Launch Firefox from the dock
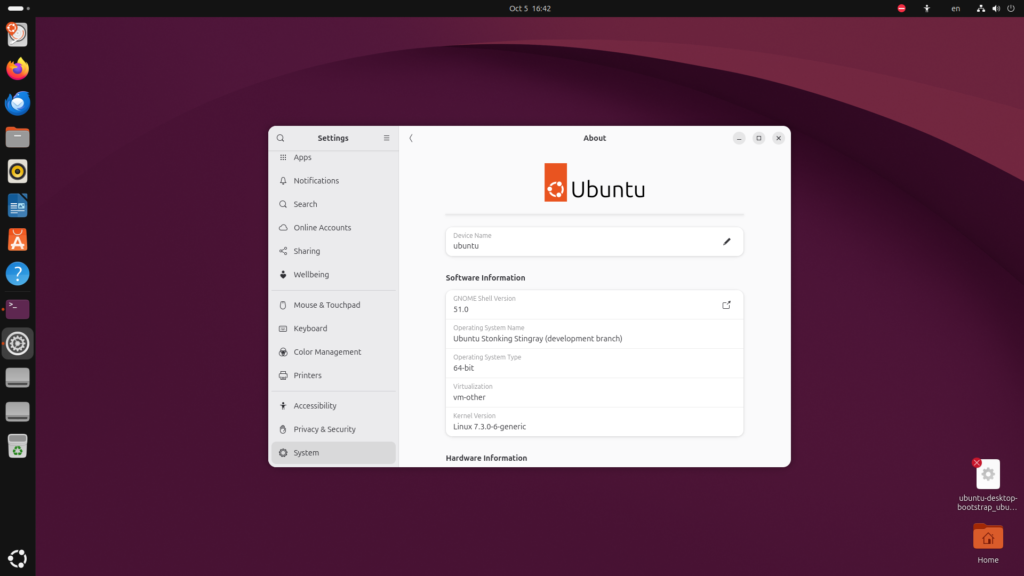This screenshot has width=1024, height=576. click(x=18, y=69)
